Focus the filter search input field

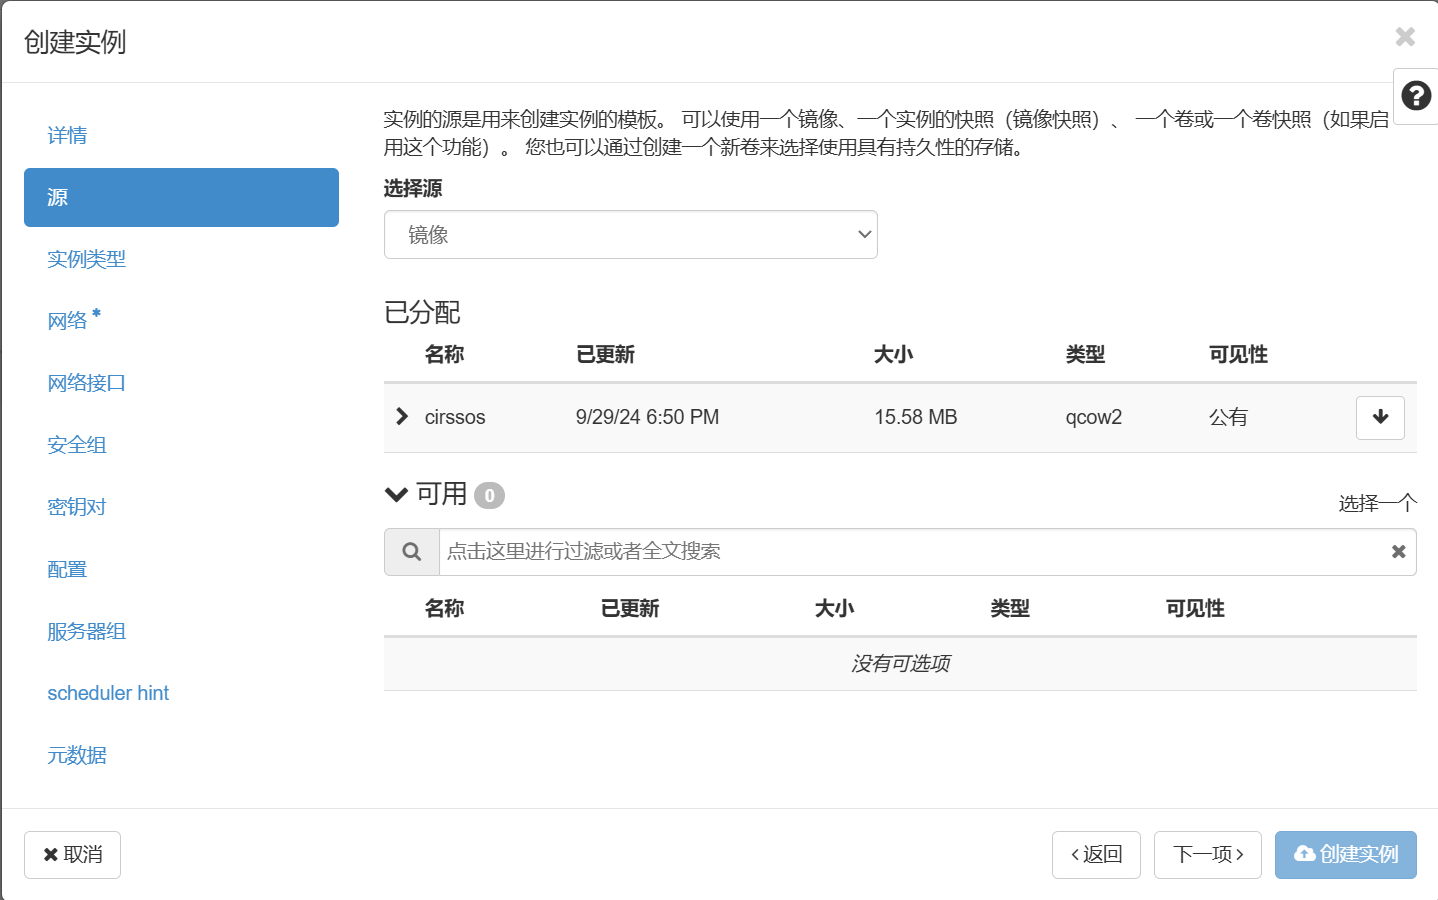tap(900, 552)
